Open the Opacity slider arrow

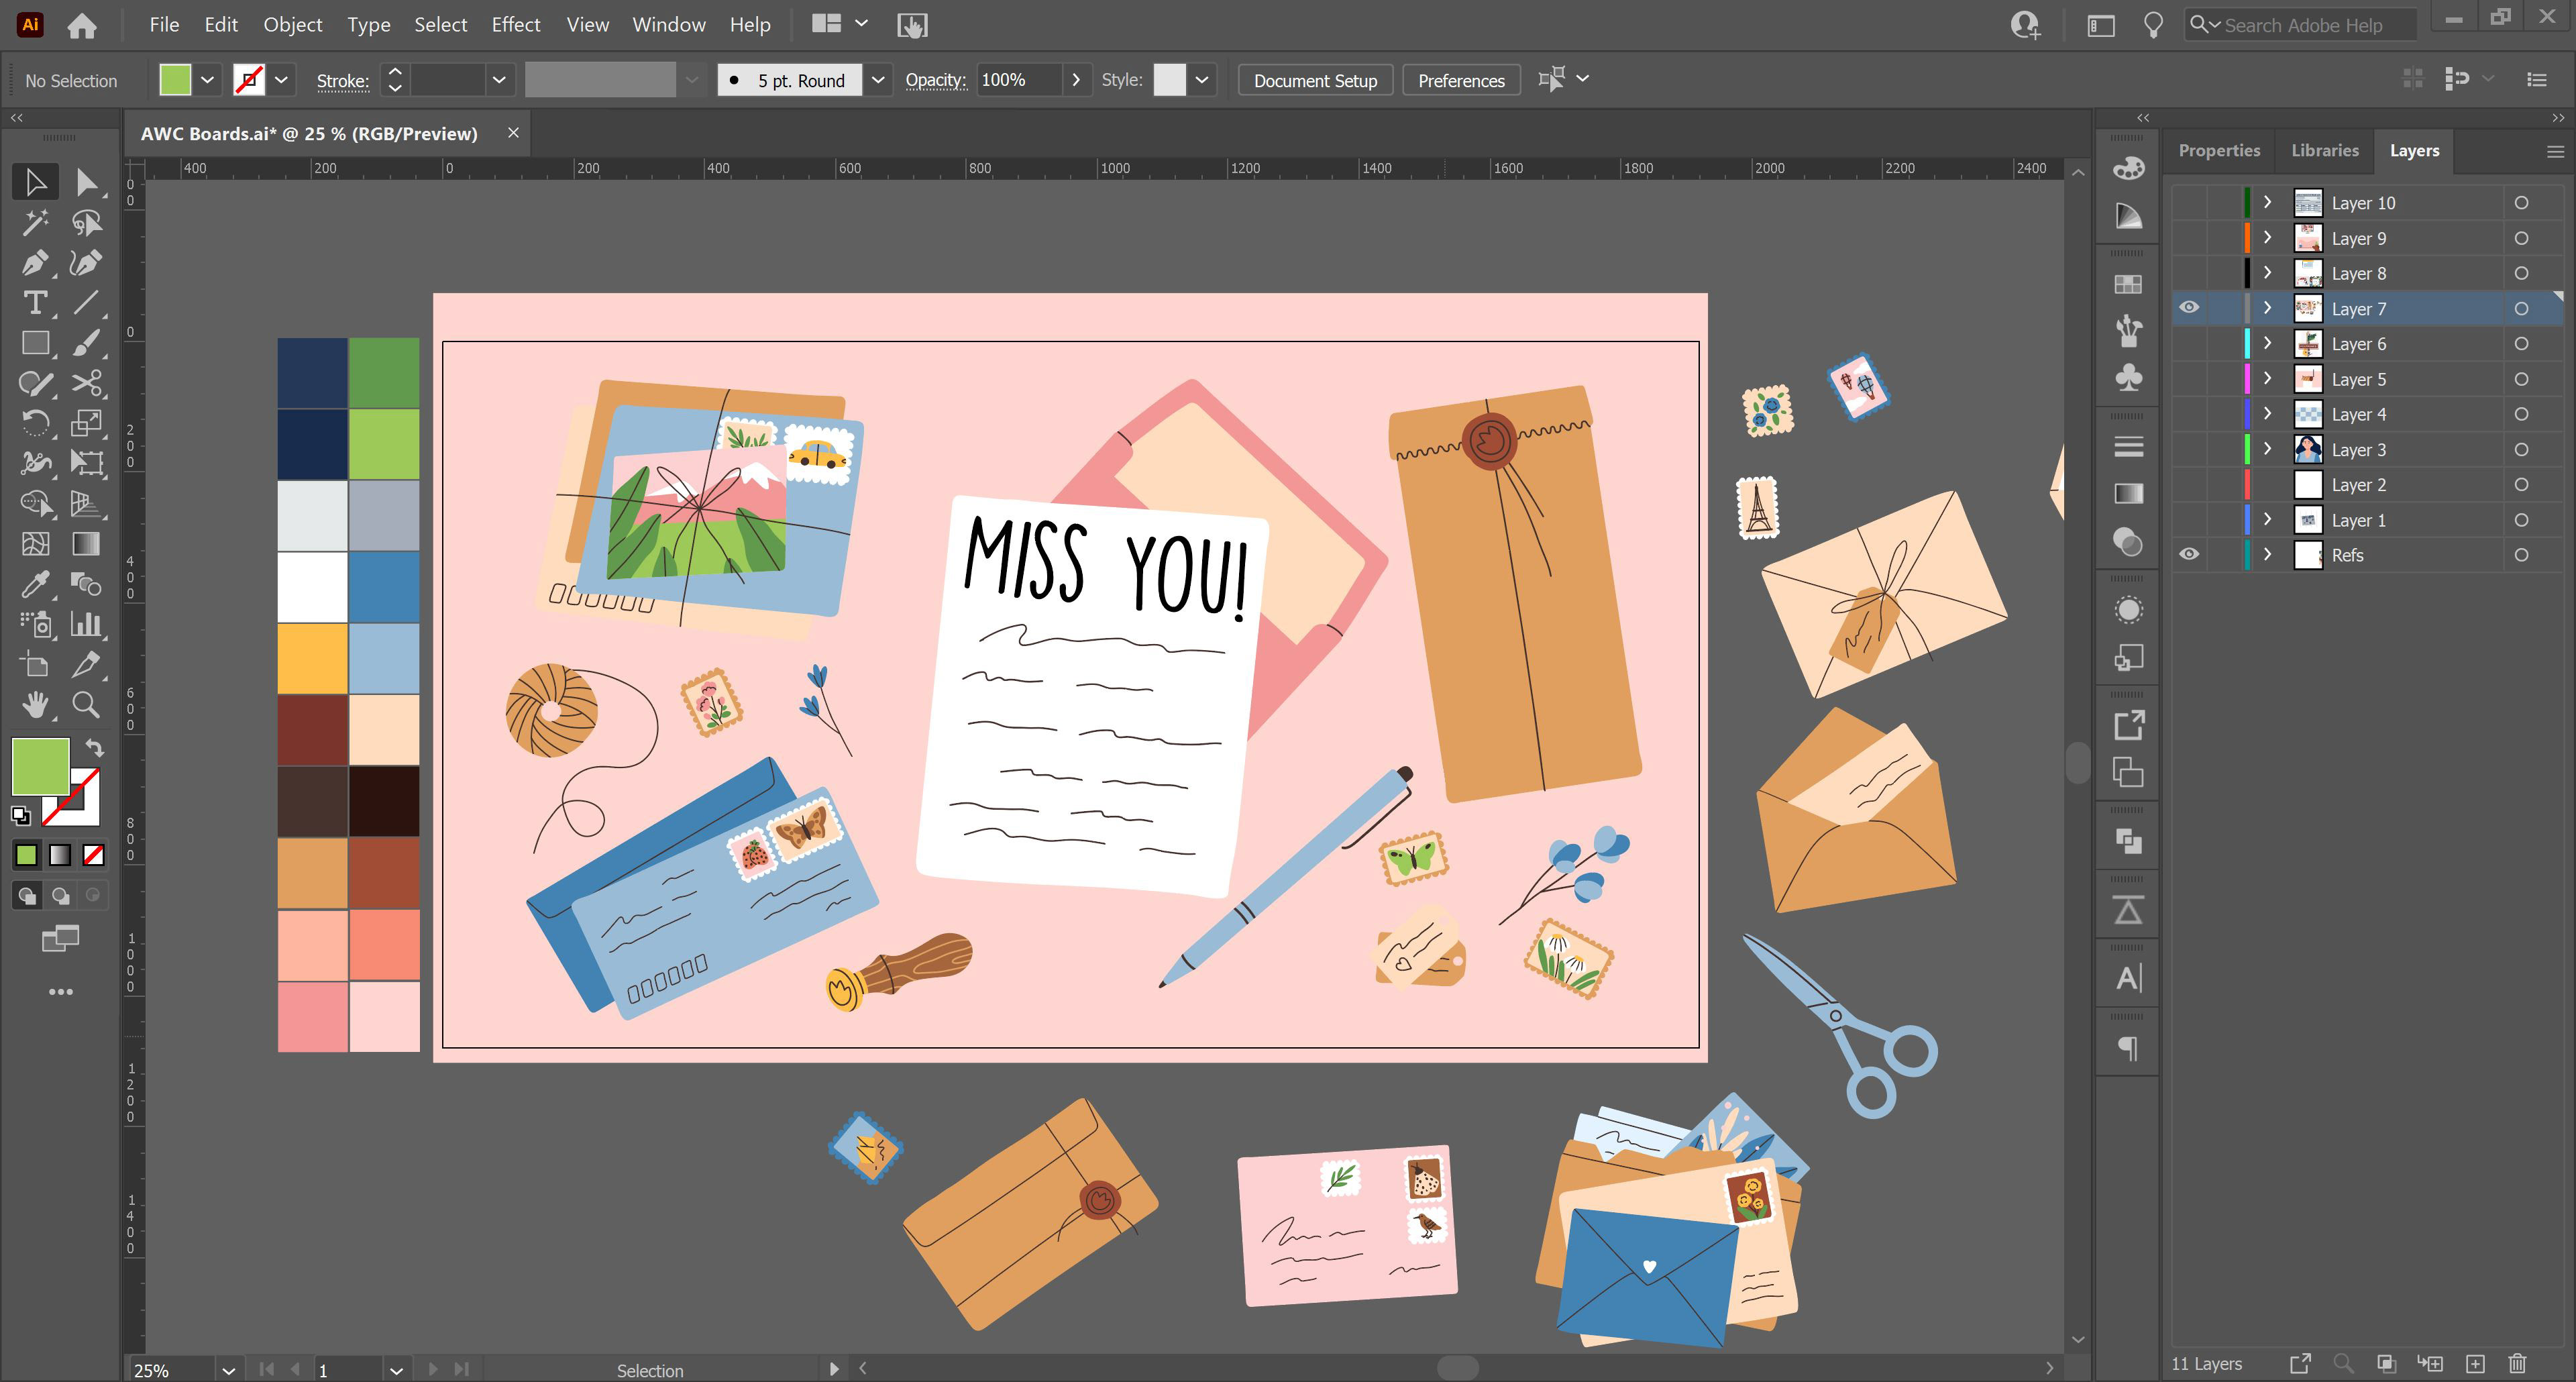tap(1076, 80)
